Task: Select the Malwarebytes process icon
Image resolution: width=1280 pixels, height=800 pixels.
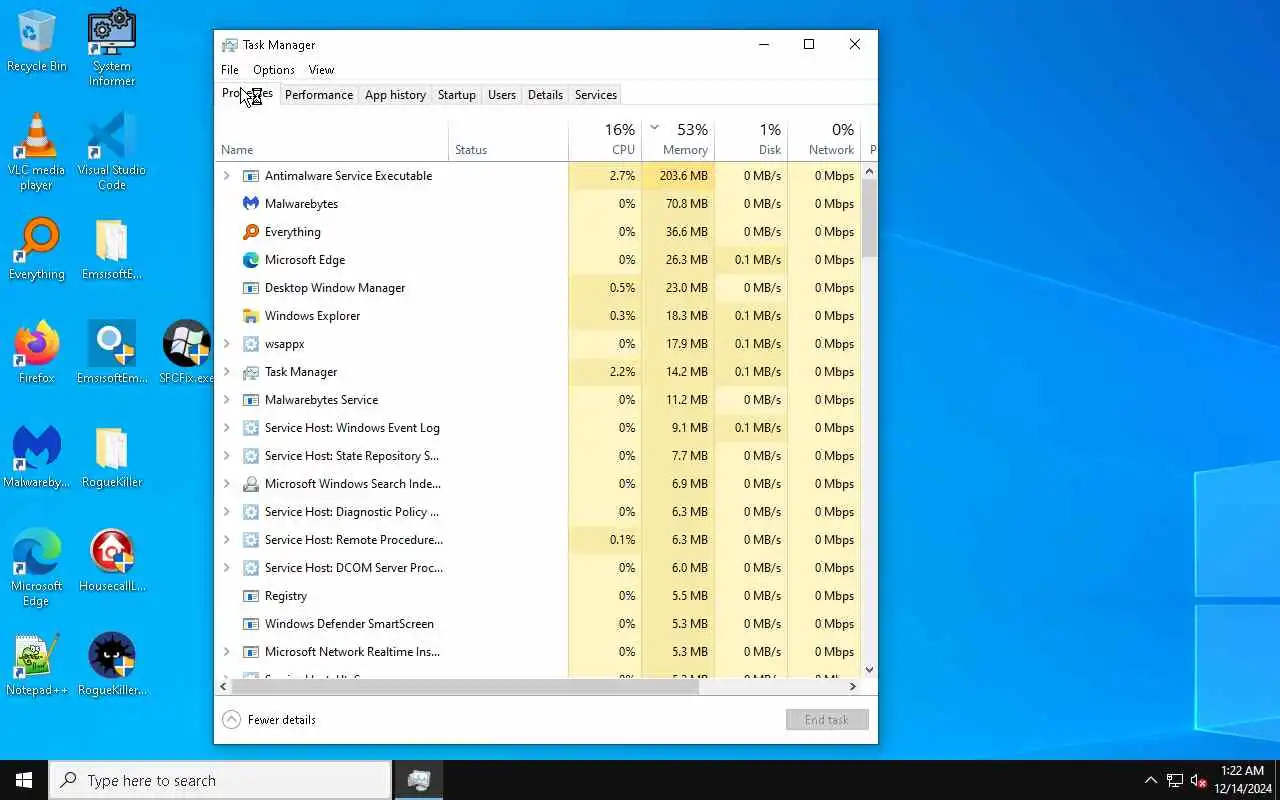Action: (x=251, y=203)
